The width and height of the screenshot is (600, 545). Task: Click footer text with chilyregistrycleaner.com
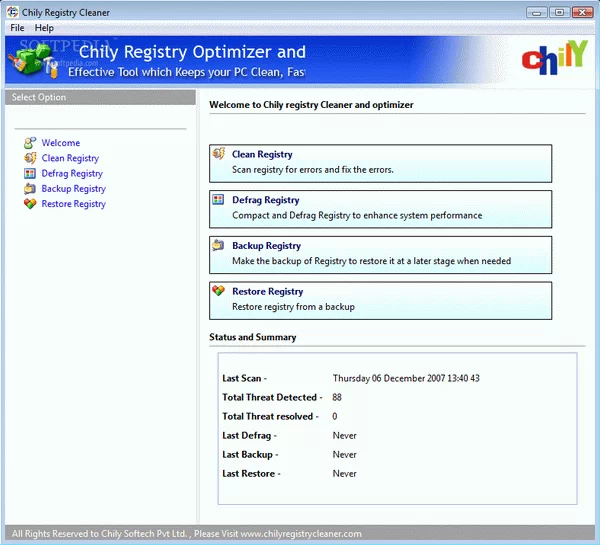click(187, 534)
